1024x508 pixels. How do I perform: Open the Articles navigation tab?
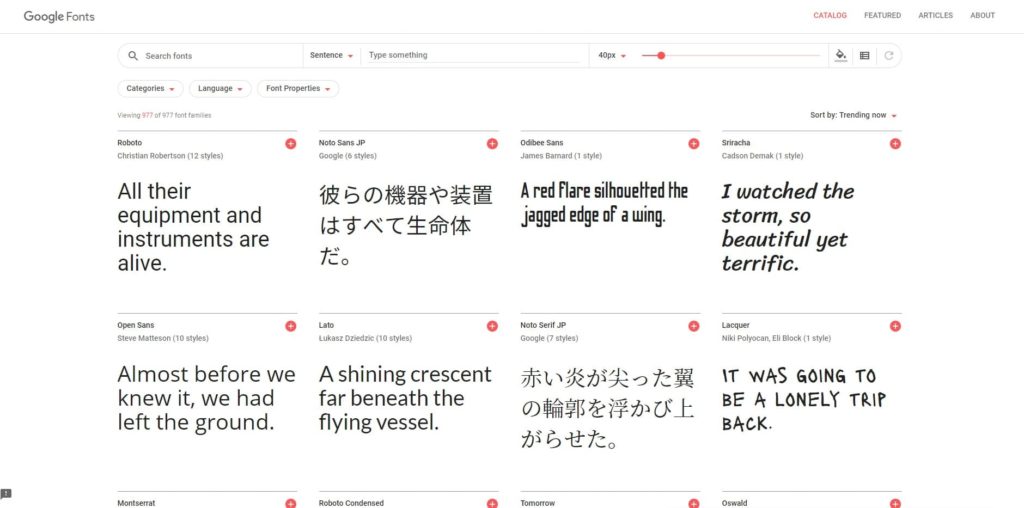(935, 16)
